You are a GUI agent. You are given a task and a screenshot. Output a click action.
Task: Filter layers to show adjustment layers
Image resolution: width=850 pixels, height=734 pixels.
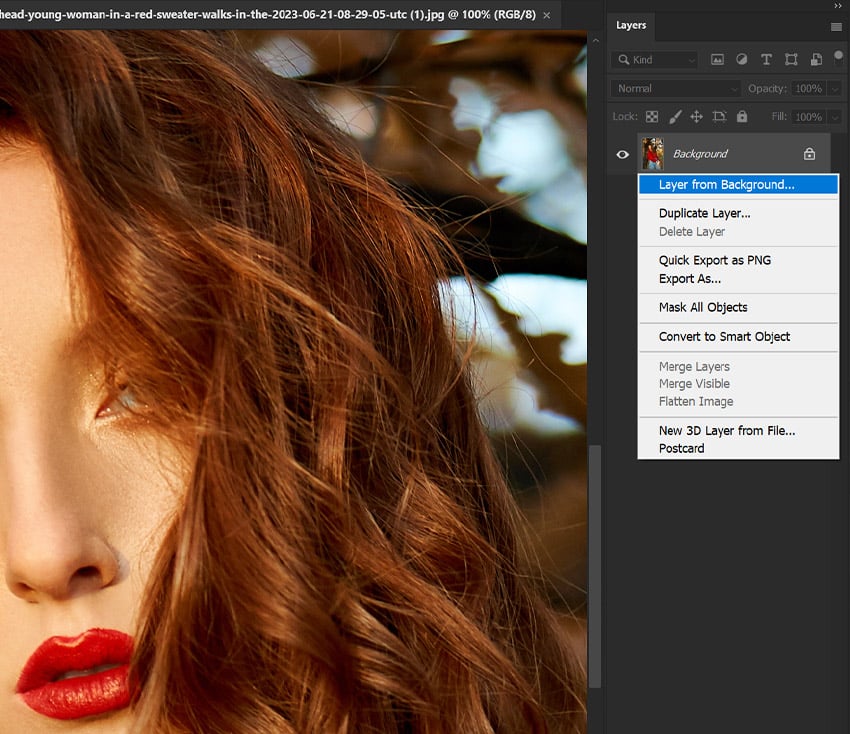tap(741, 59)
